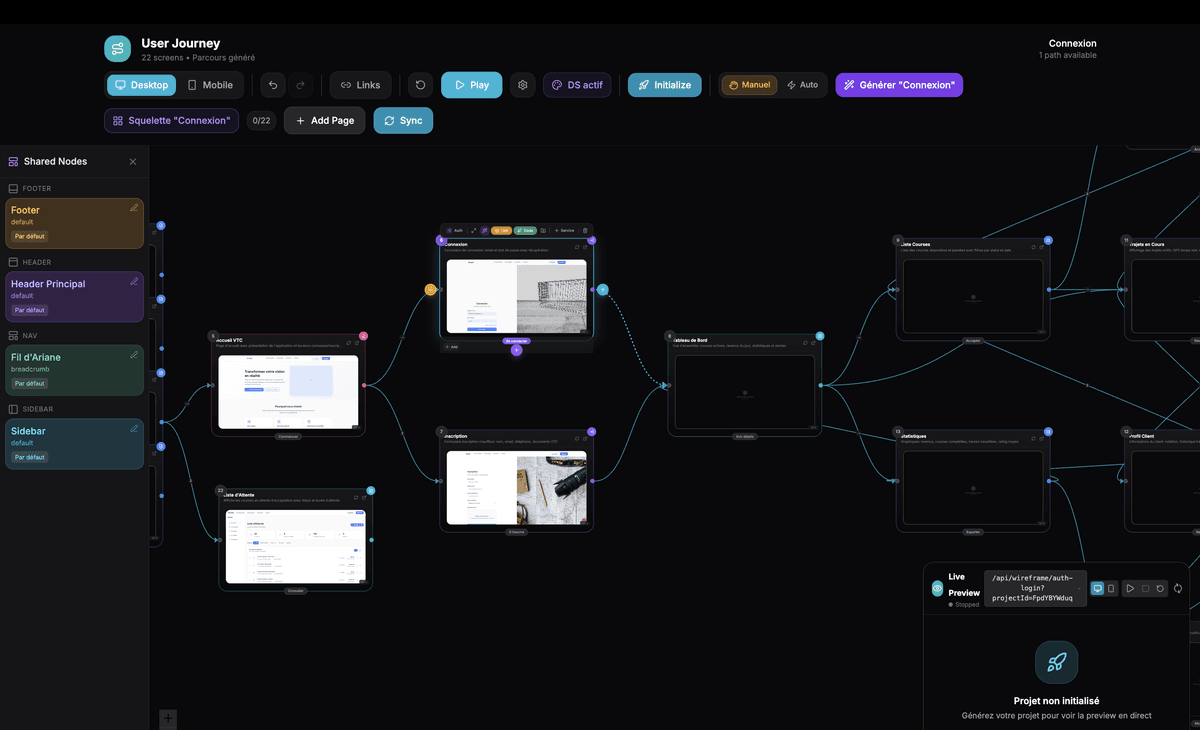This screenshot has height=730, width=1200.
Task: Click purple magic wand in Connexion toolbar
Action: click(x=485, y=230)
